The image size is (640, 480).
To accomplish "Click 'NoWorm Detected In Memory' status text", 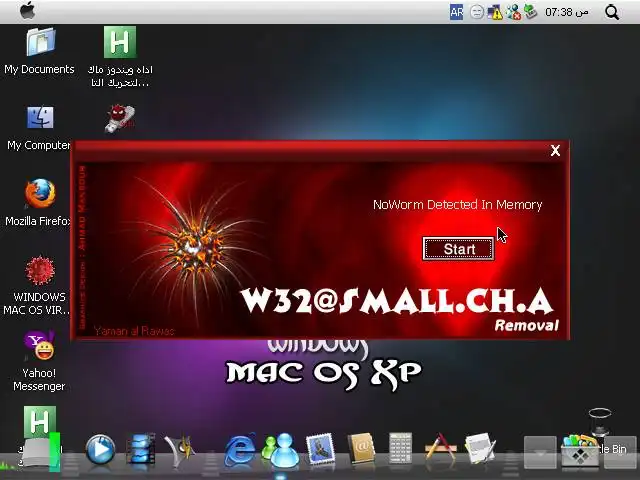I will click(x=458, y=204).
